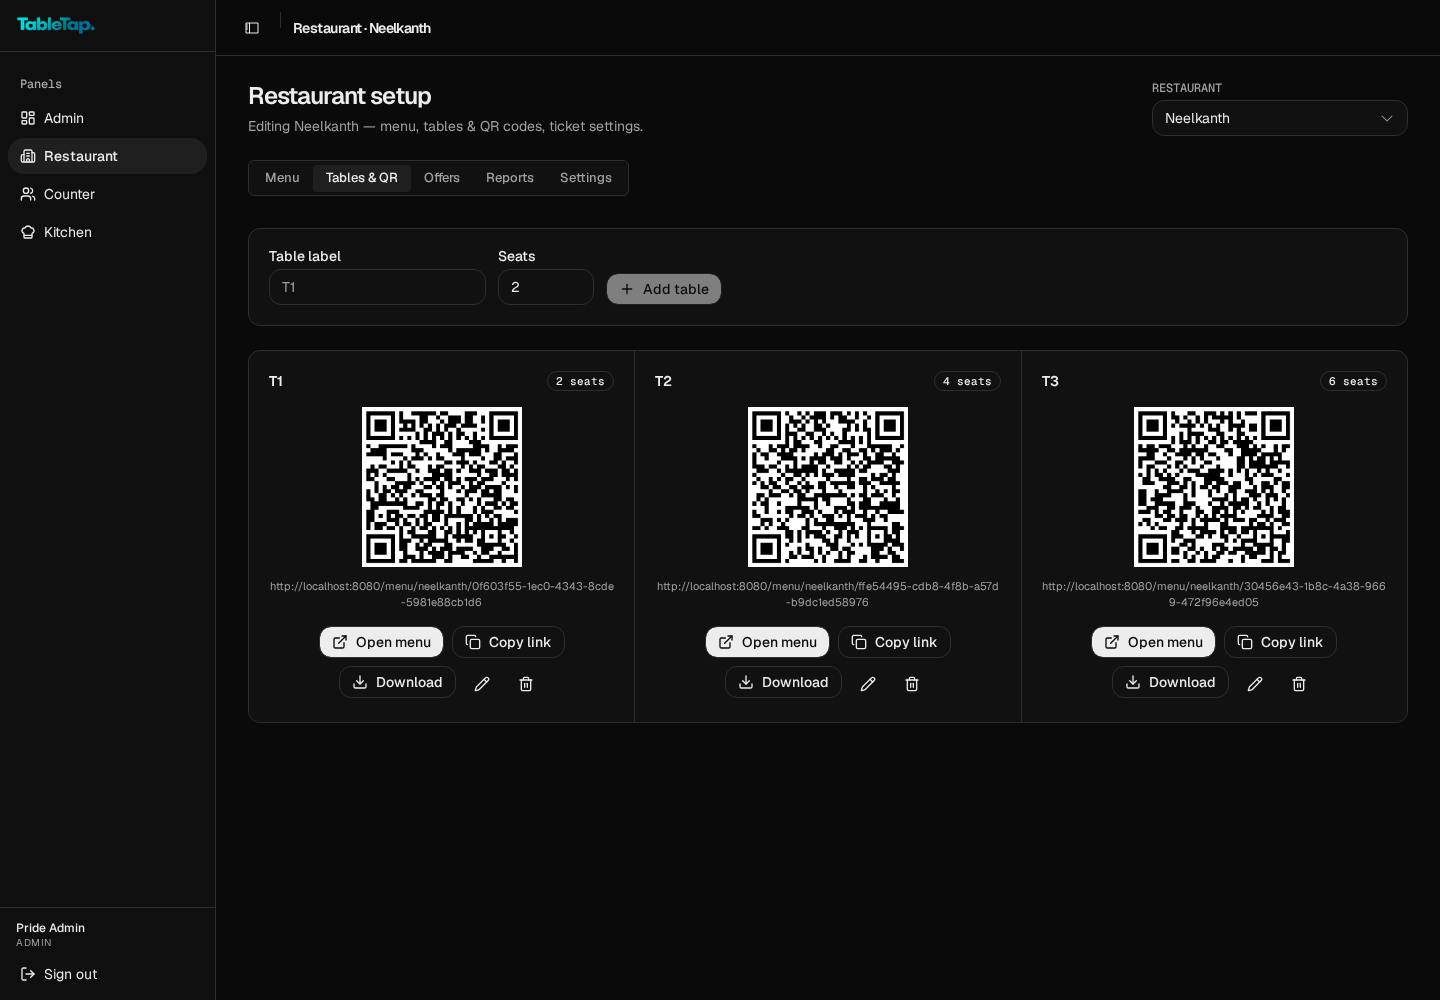Click the Pride Admin user name
Image resolution: width=1440 pixels, height=1000 pixels.
coord(50,928)
